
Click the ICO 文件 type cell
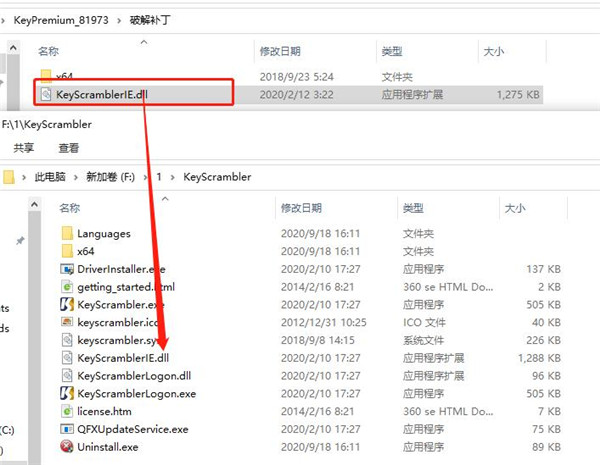tap(424, 322)
